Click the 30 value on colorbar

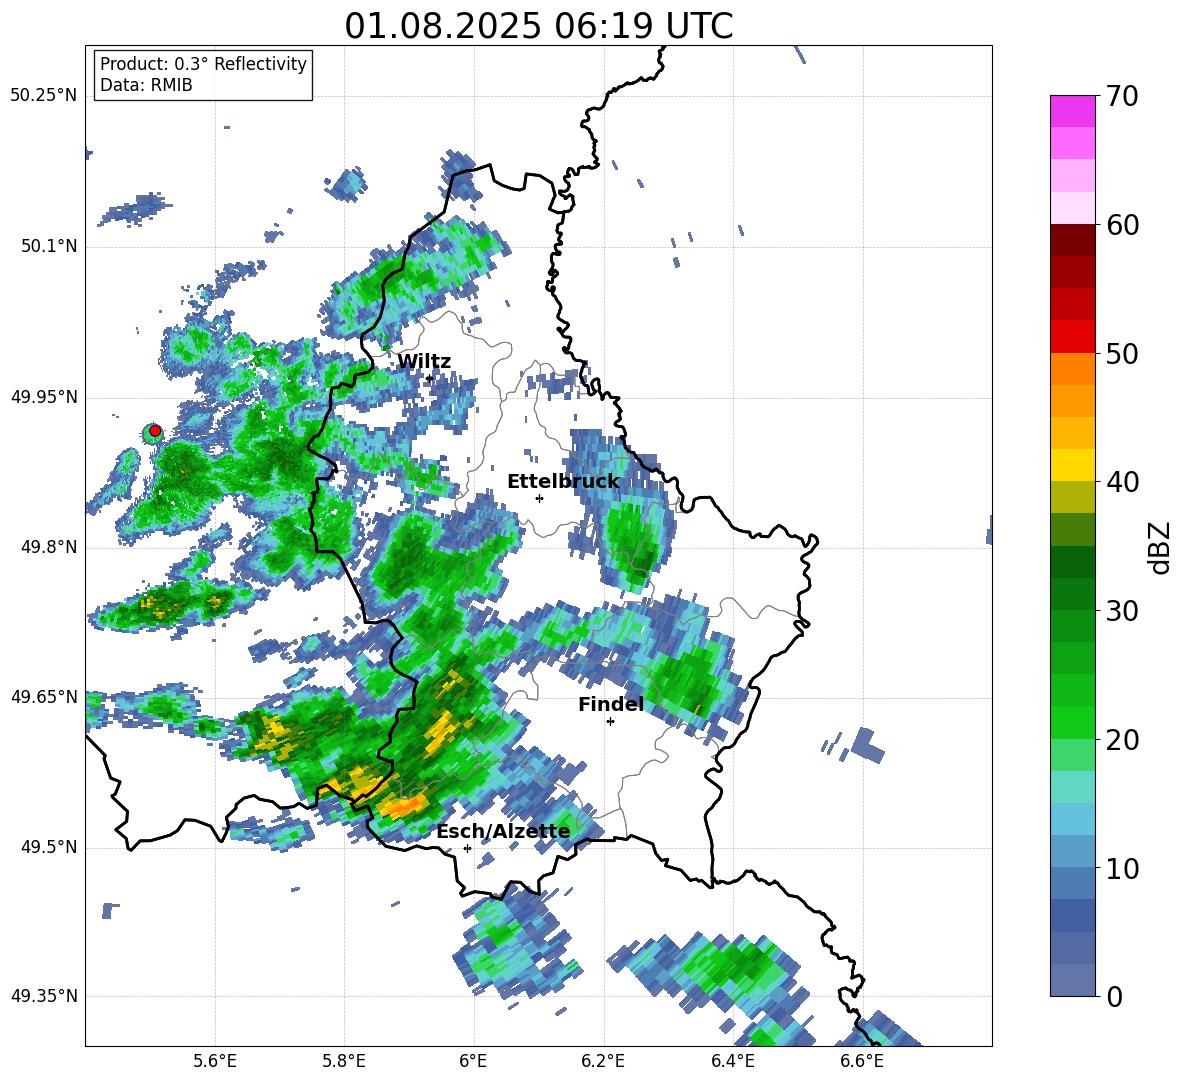pyautogui.click(x=1122, y=611)
